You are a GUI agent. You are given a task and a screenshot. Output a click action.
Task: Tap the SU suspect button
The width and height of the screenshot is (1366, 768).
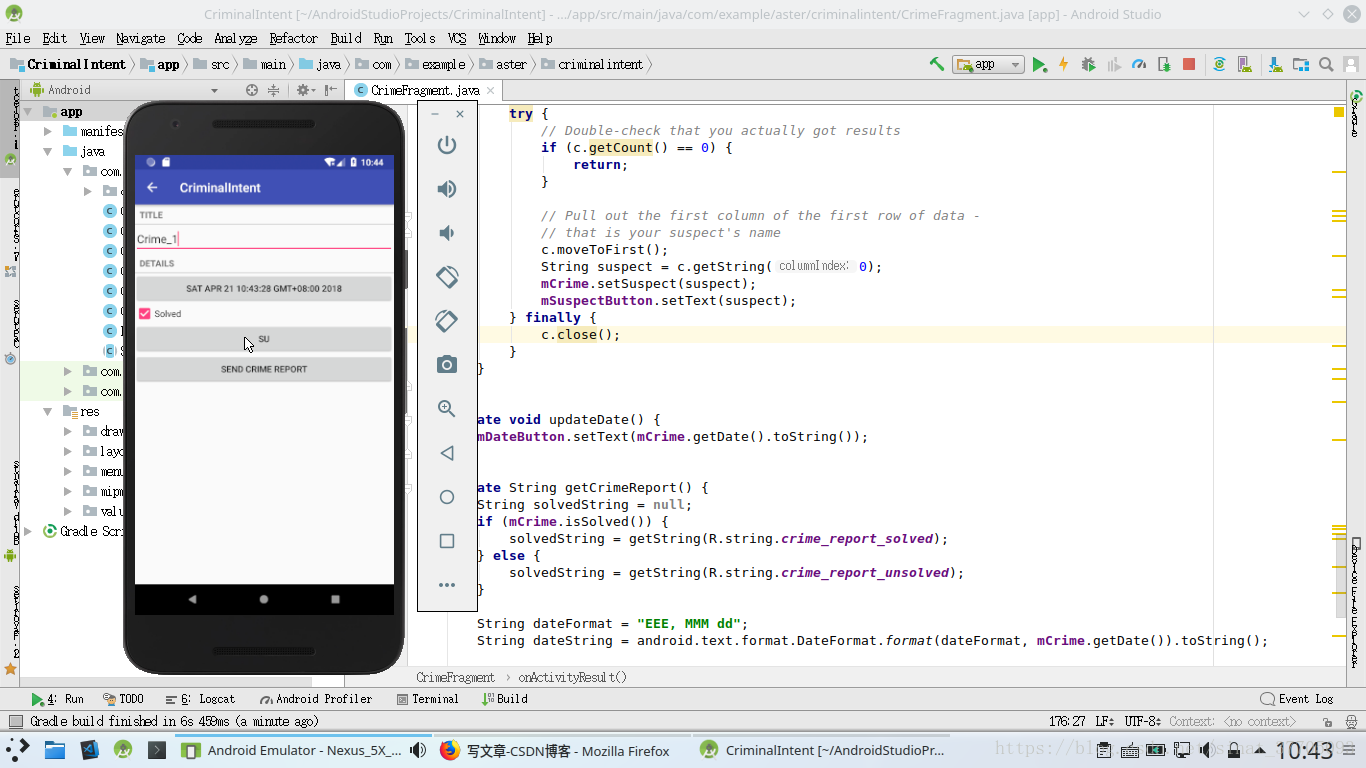(x=264, y=339)
